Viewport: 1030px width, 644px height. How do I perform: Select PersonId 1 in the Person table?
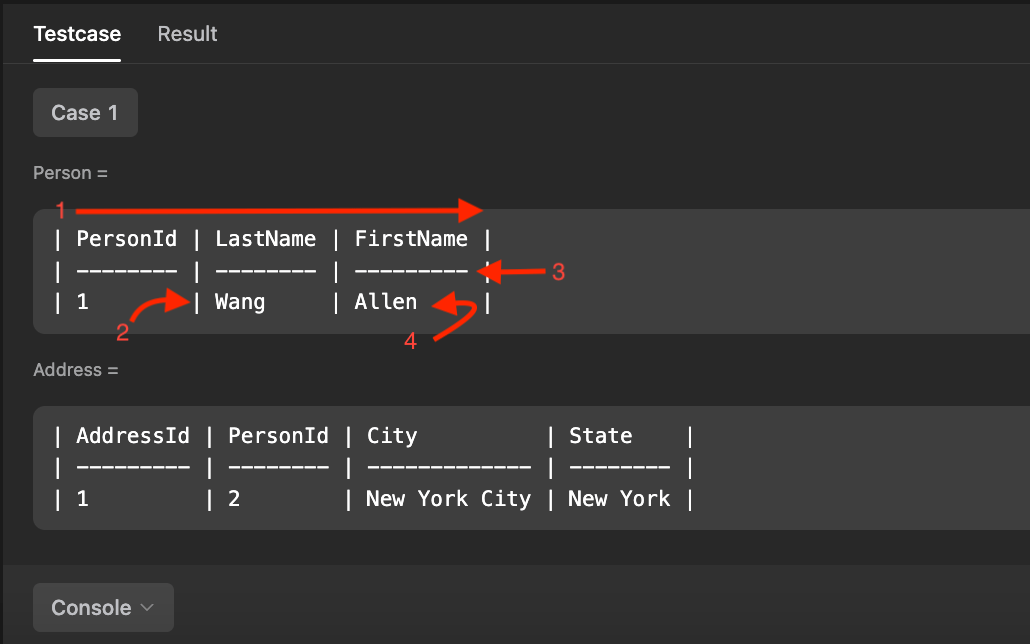82,301
